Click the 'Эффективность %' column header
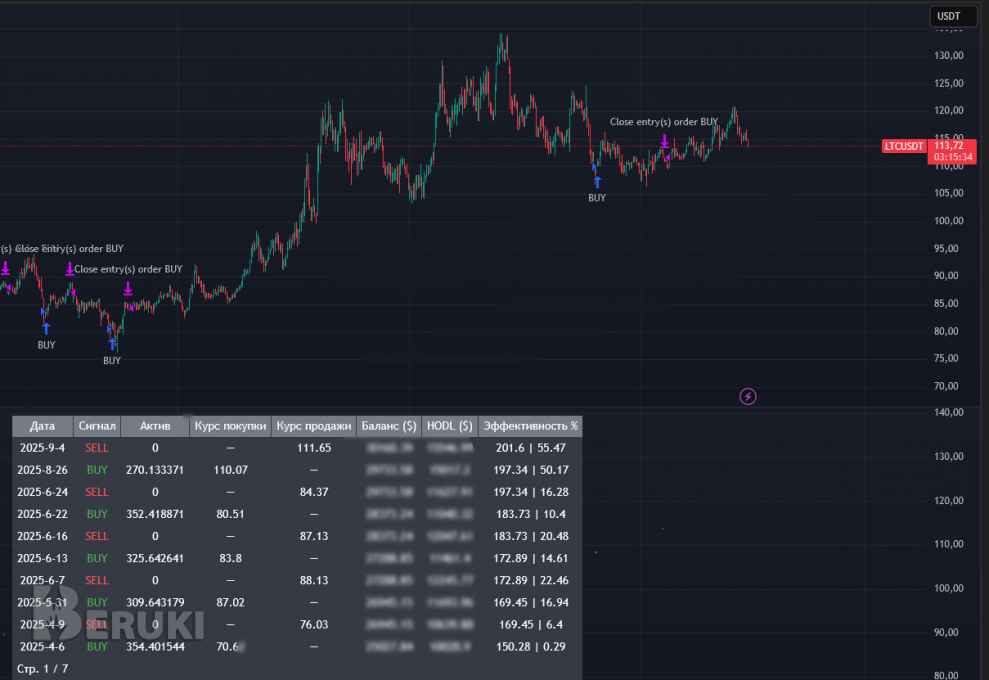989x680 pixels. (530, 426)
